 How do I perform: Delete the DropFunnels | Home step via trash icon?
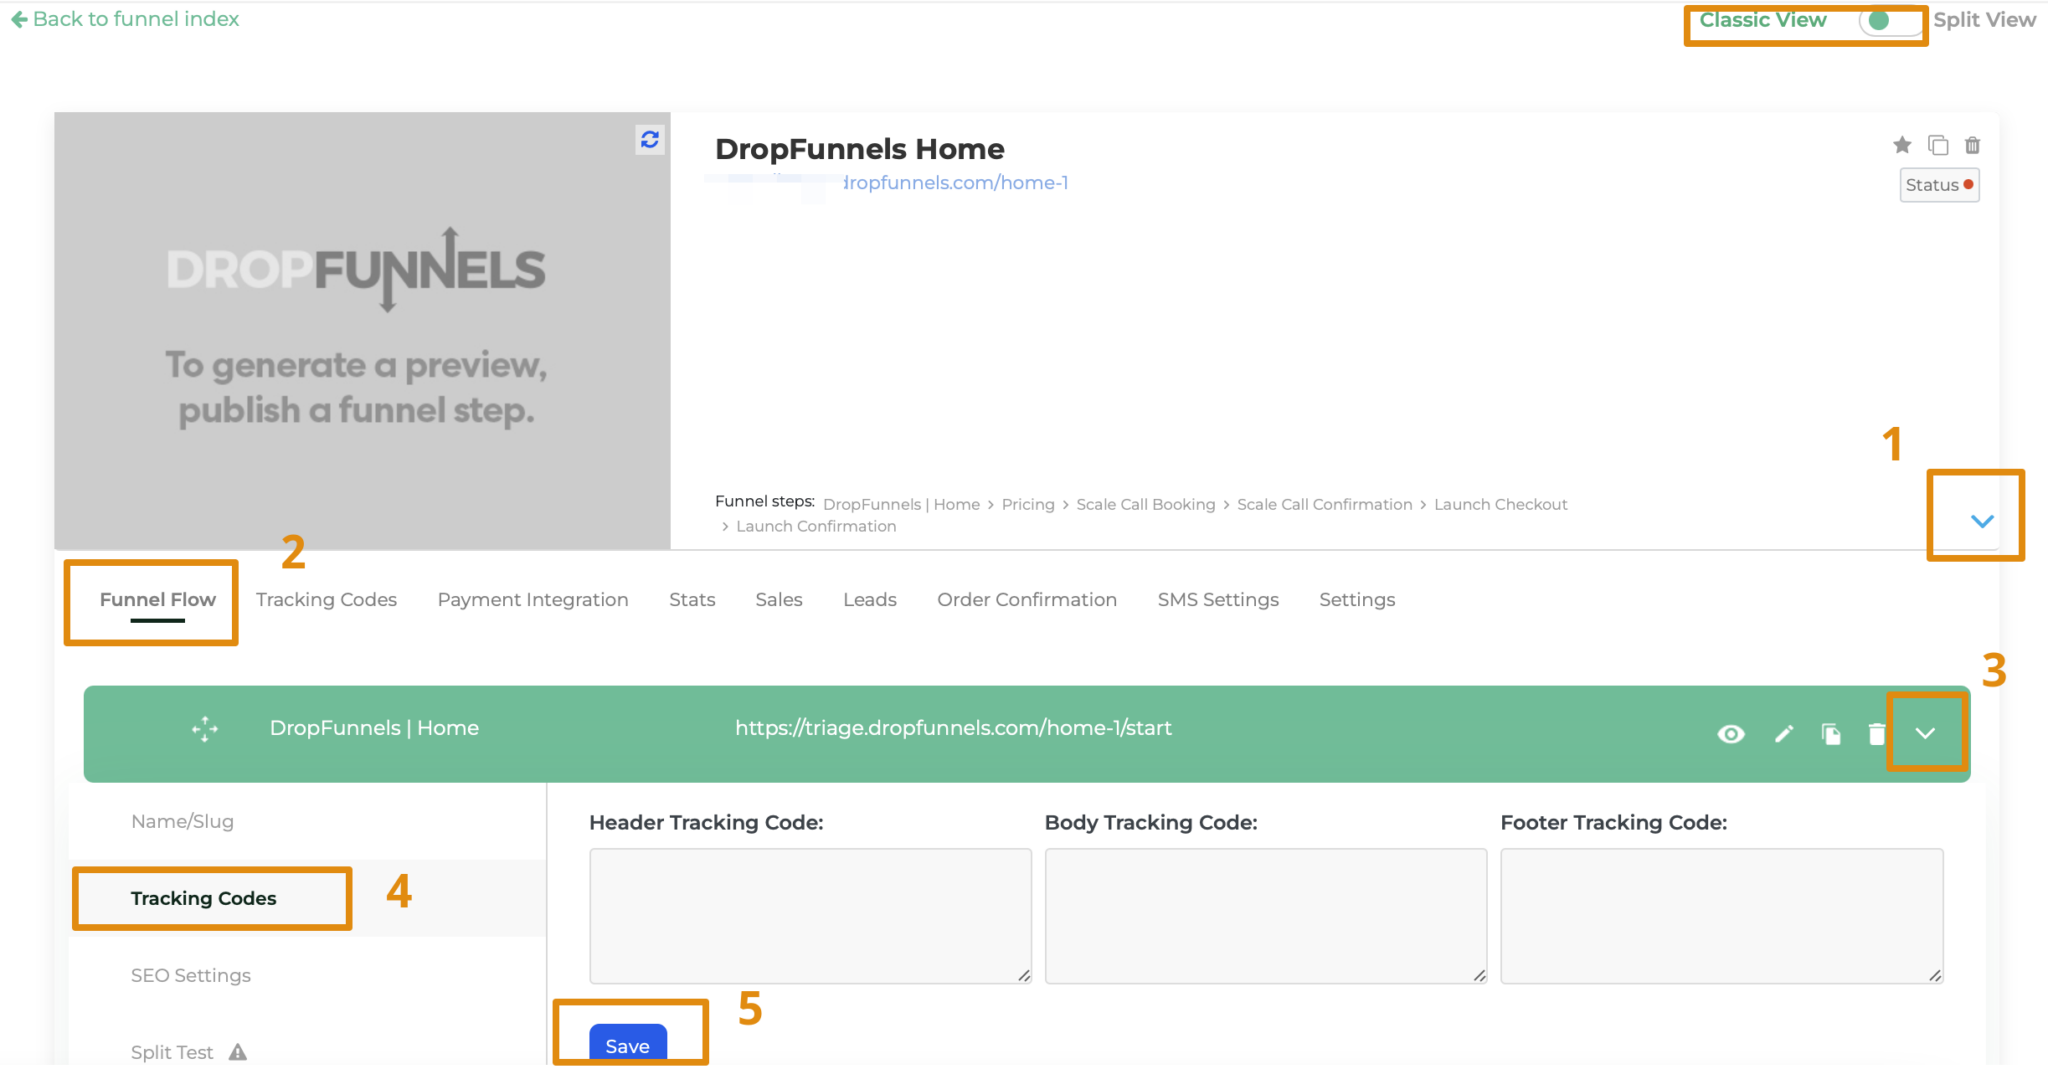point(1877,733)
